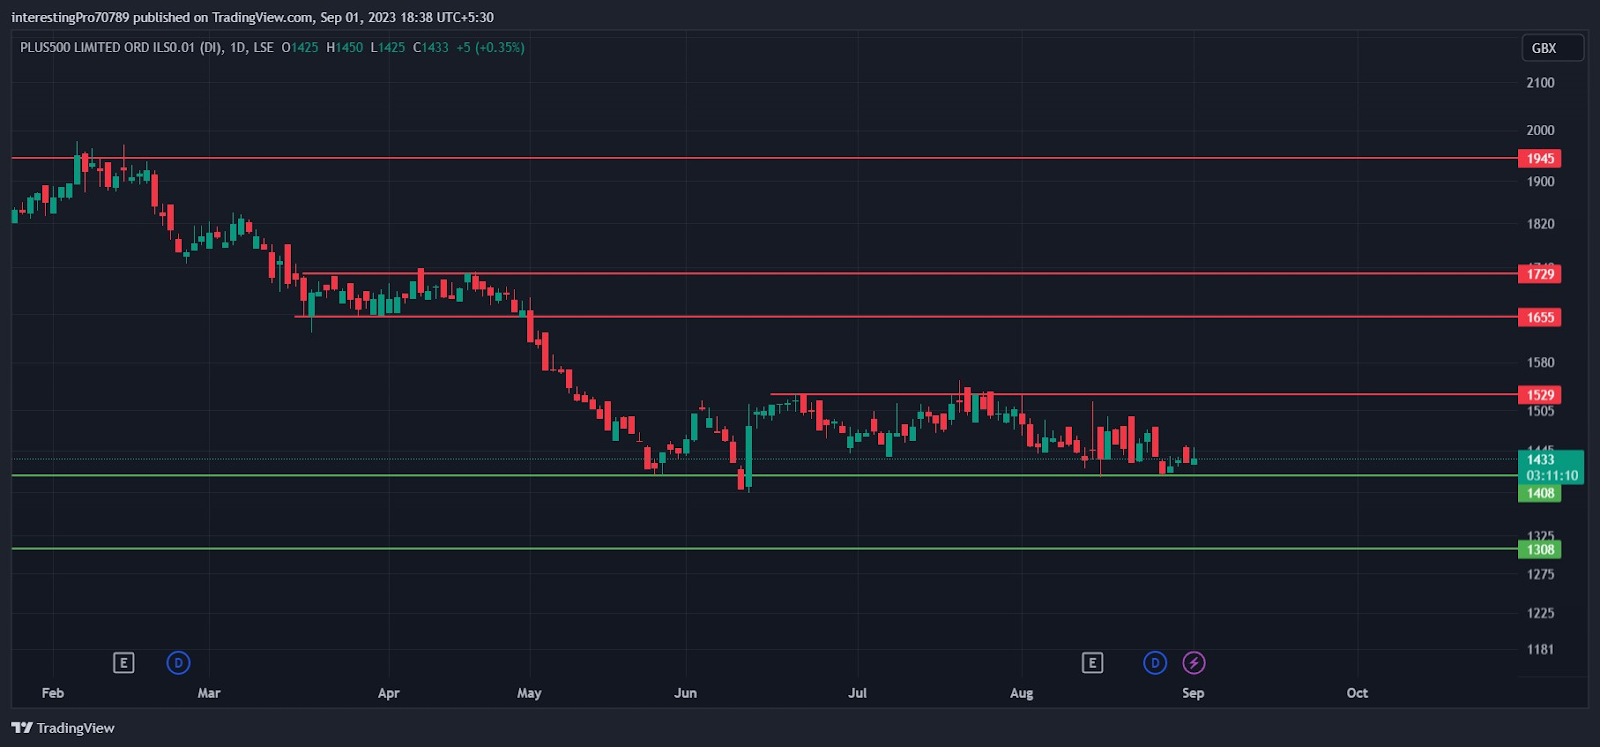Select the 1945 red price label
This screenshot has width=1600, height=747.
1540,158
